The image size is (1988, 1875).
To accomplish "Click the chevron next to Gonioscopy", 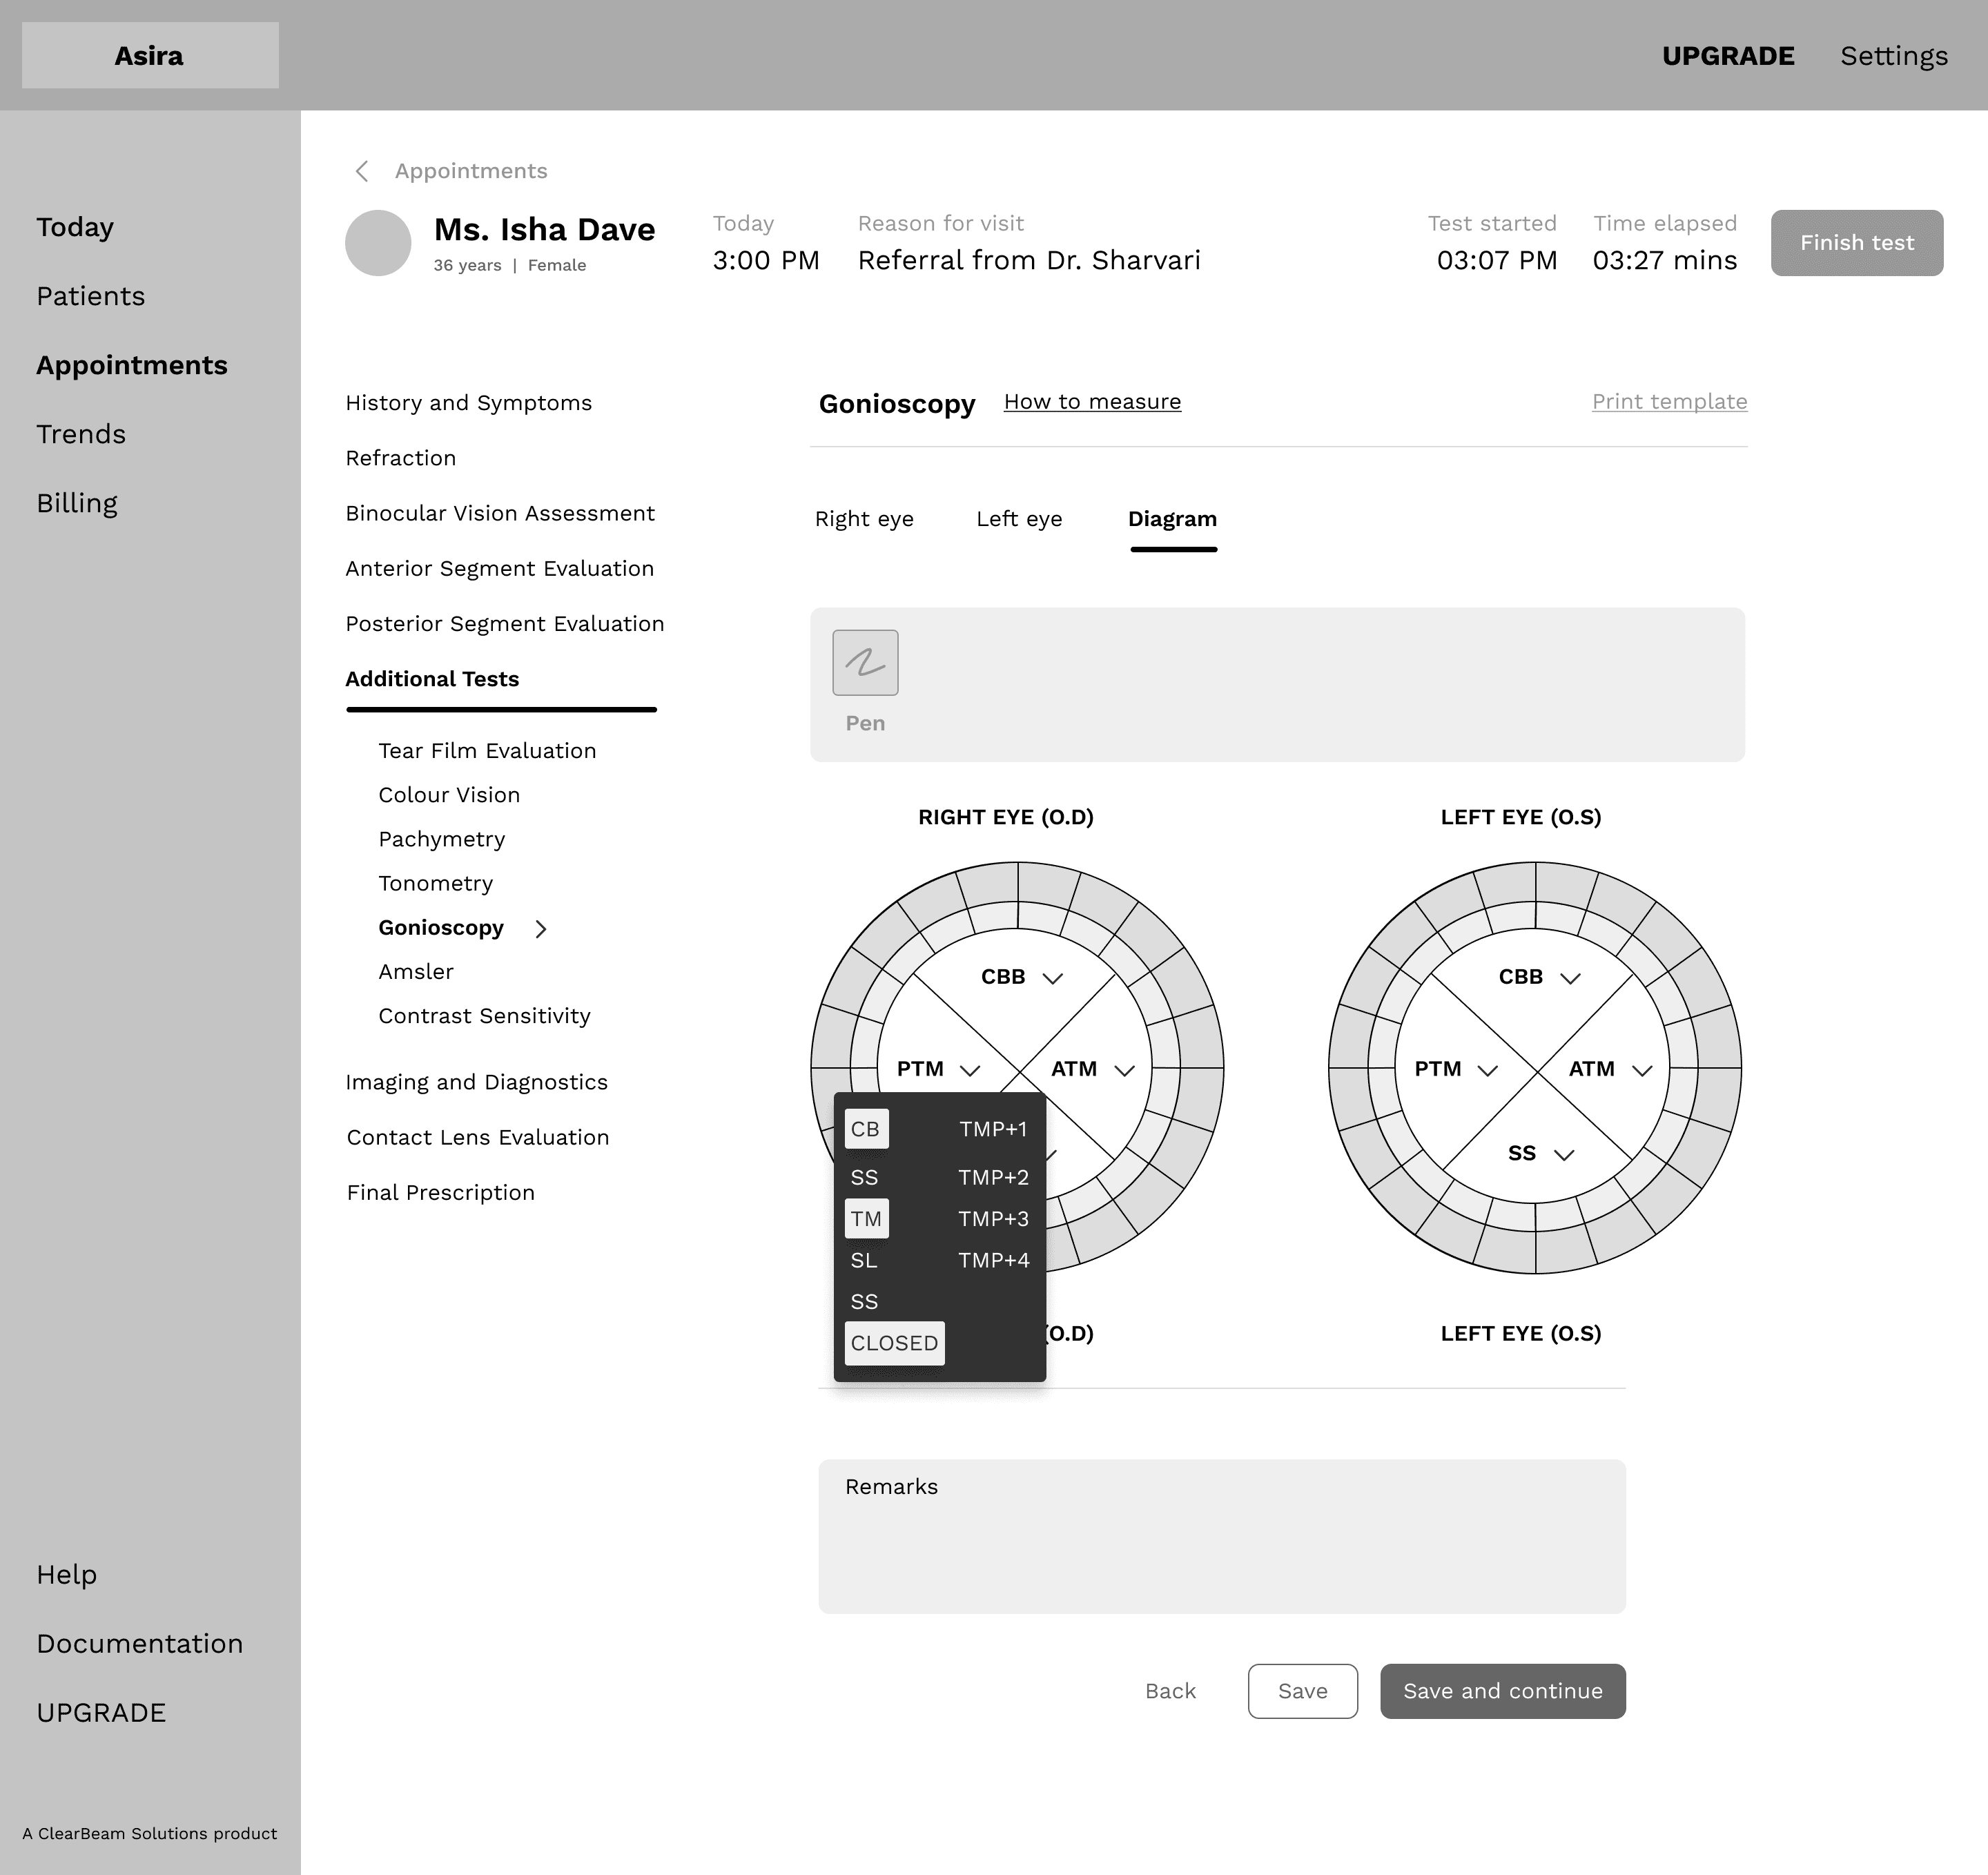I will click(541, 929).
